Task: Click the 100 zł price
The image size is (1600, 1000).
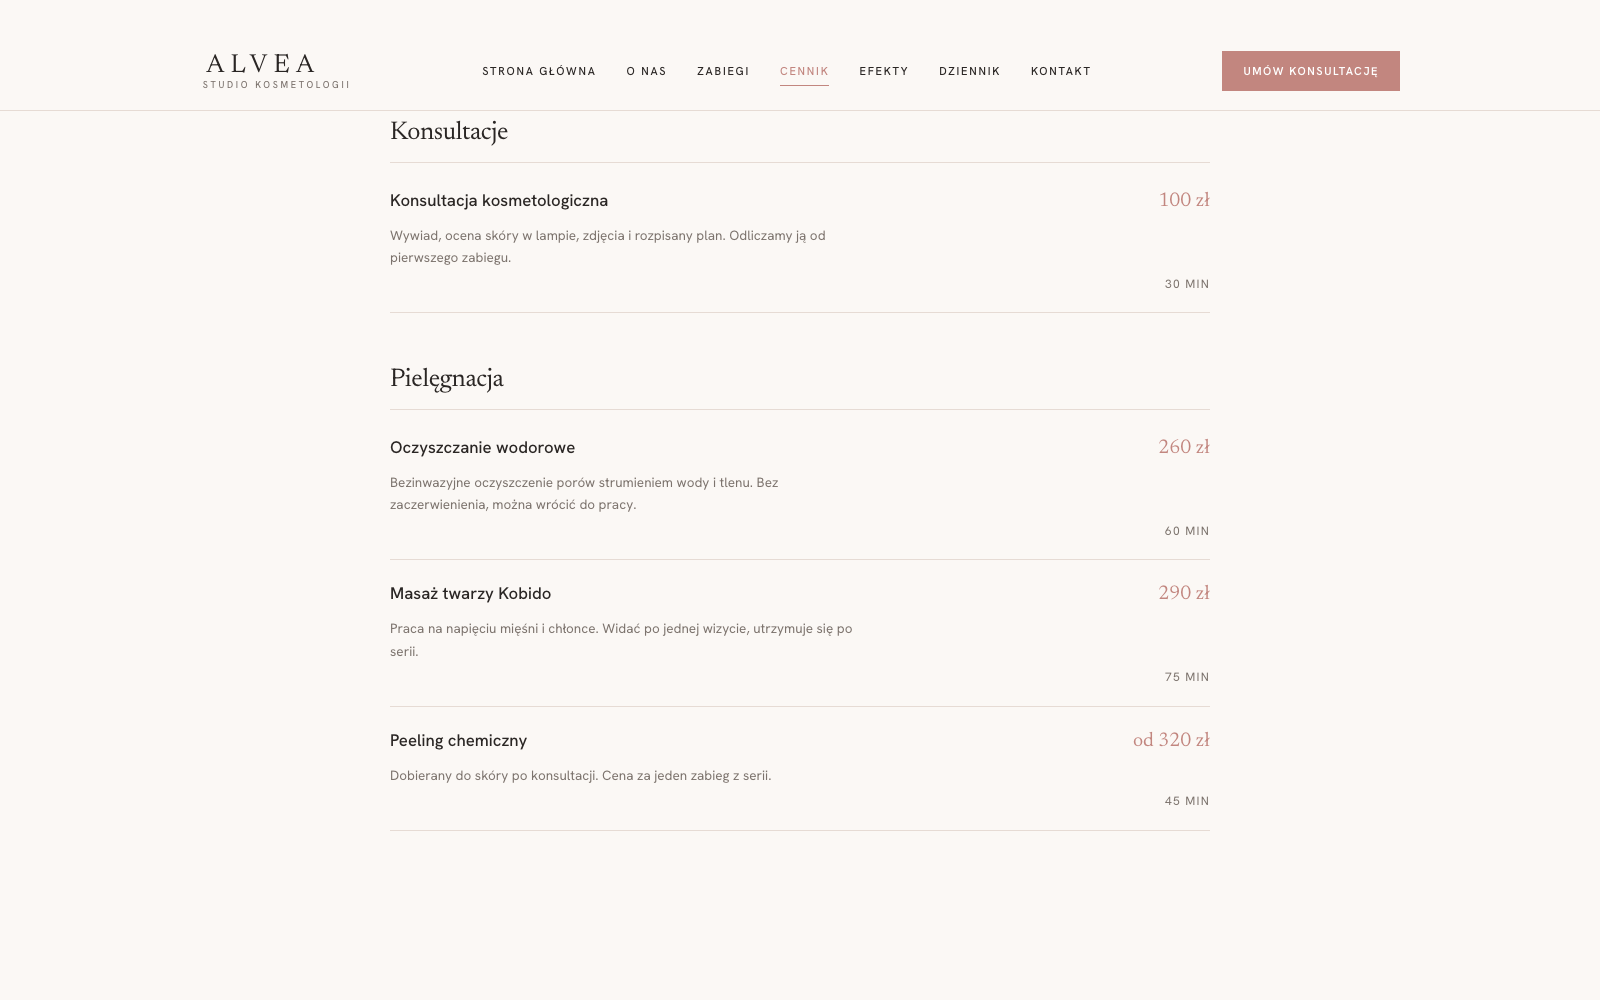Action: 1184,200
